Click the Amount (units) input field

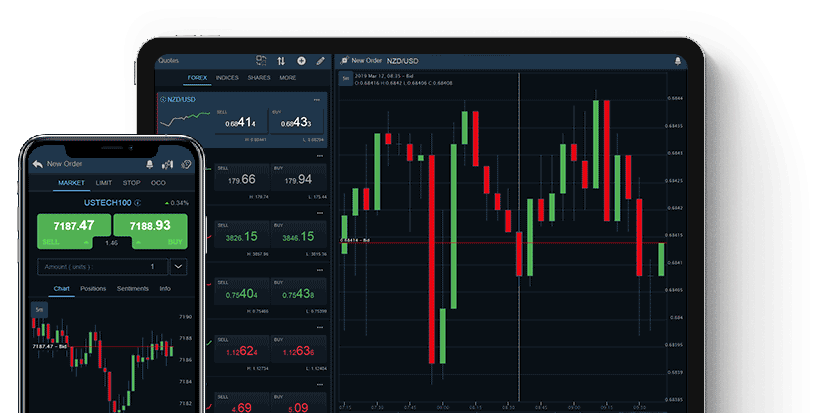click(x=100, y=267)
